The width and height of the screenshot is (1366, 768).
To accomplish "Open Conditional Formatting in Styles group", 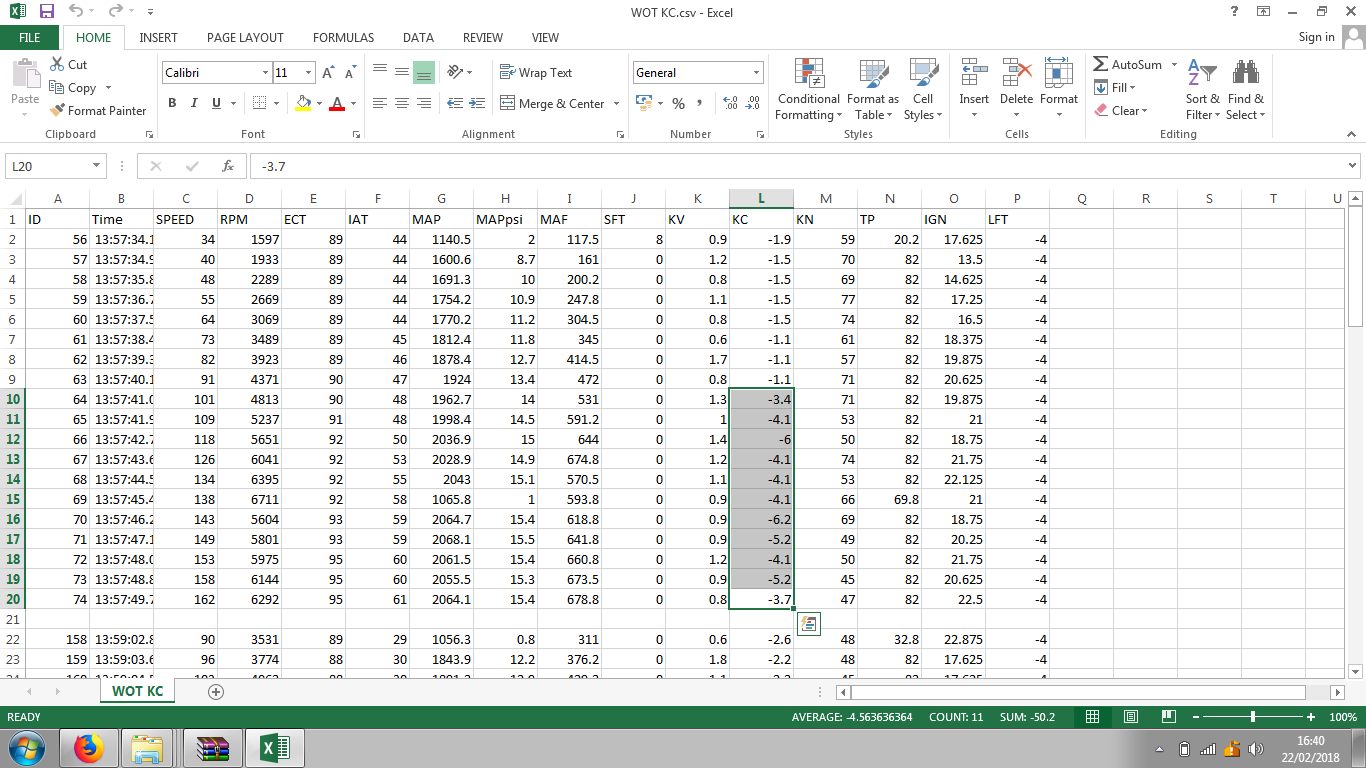I will (808, 90).
